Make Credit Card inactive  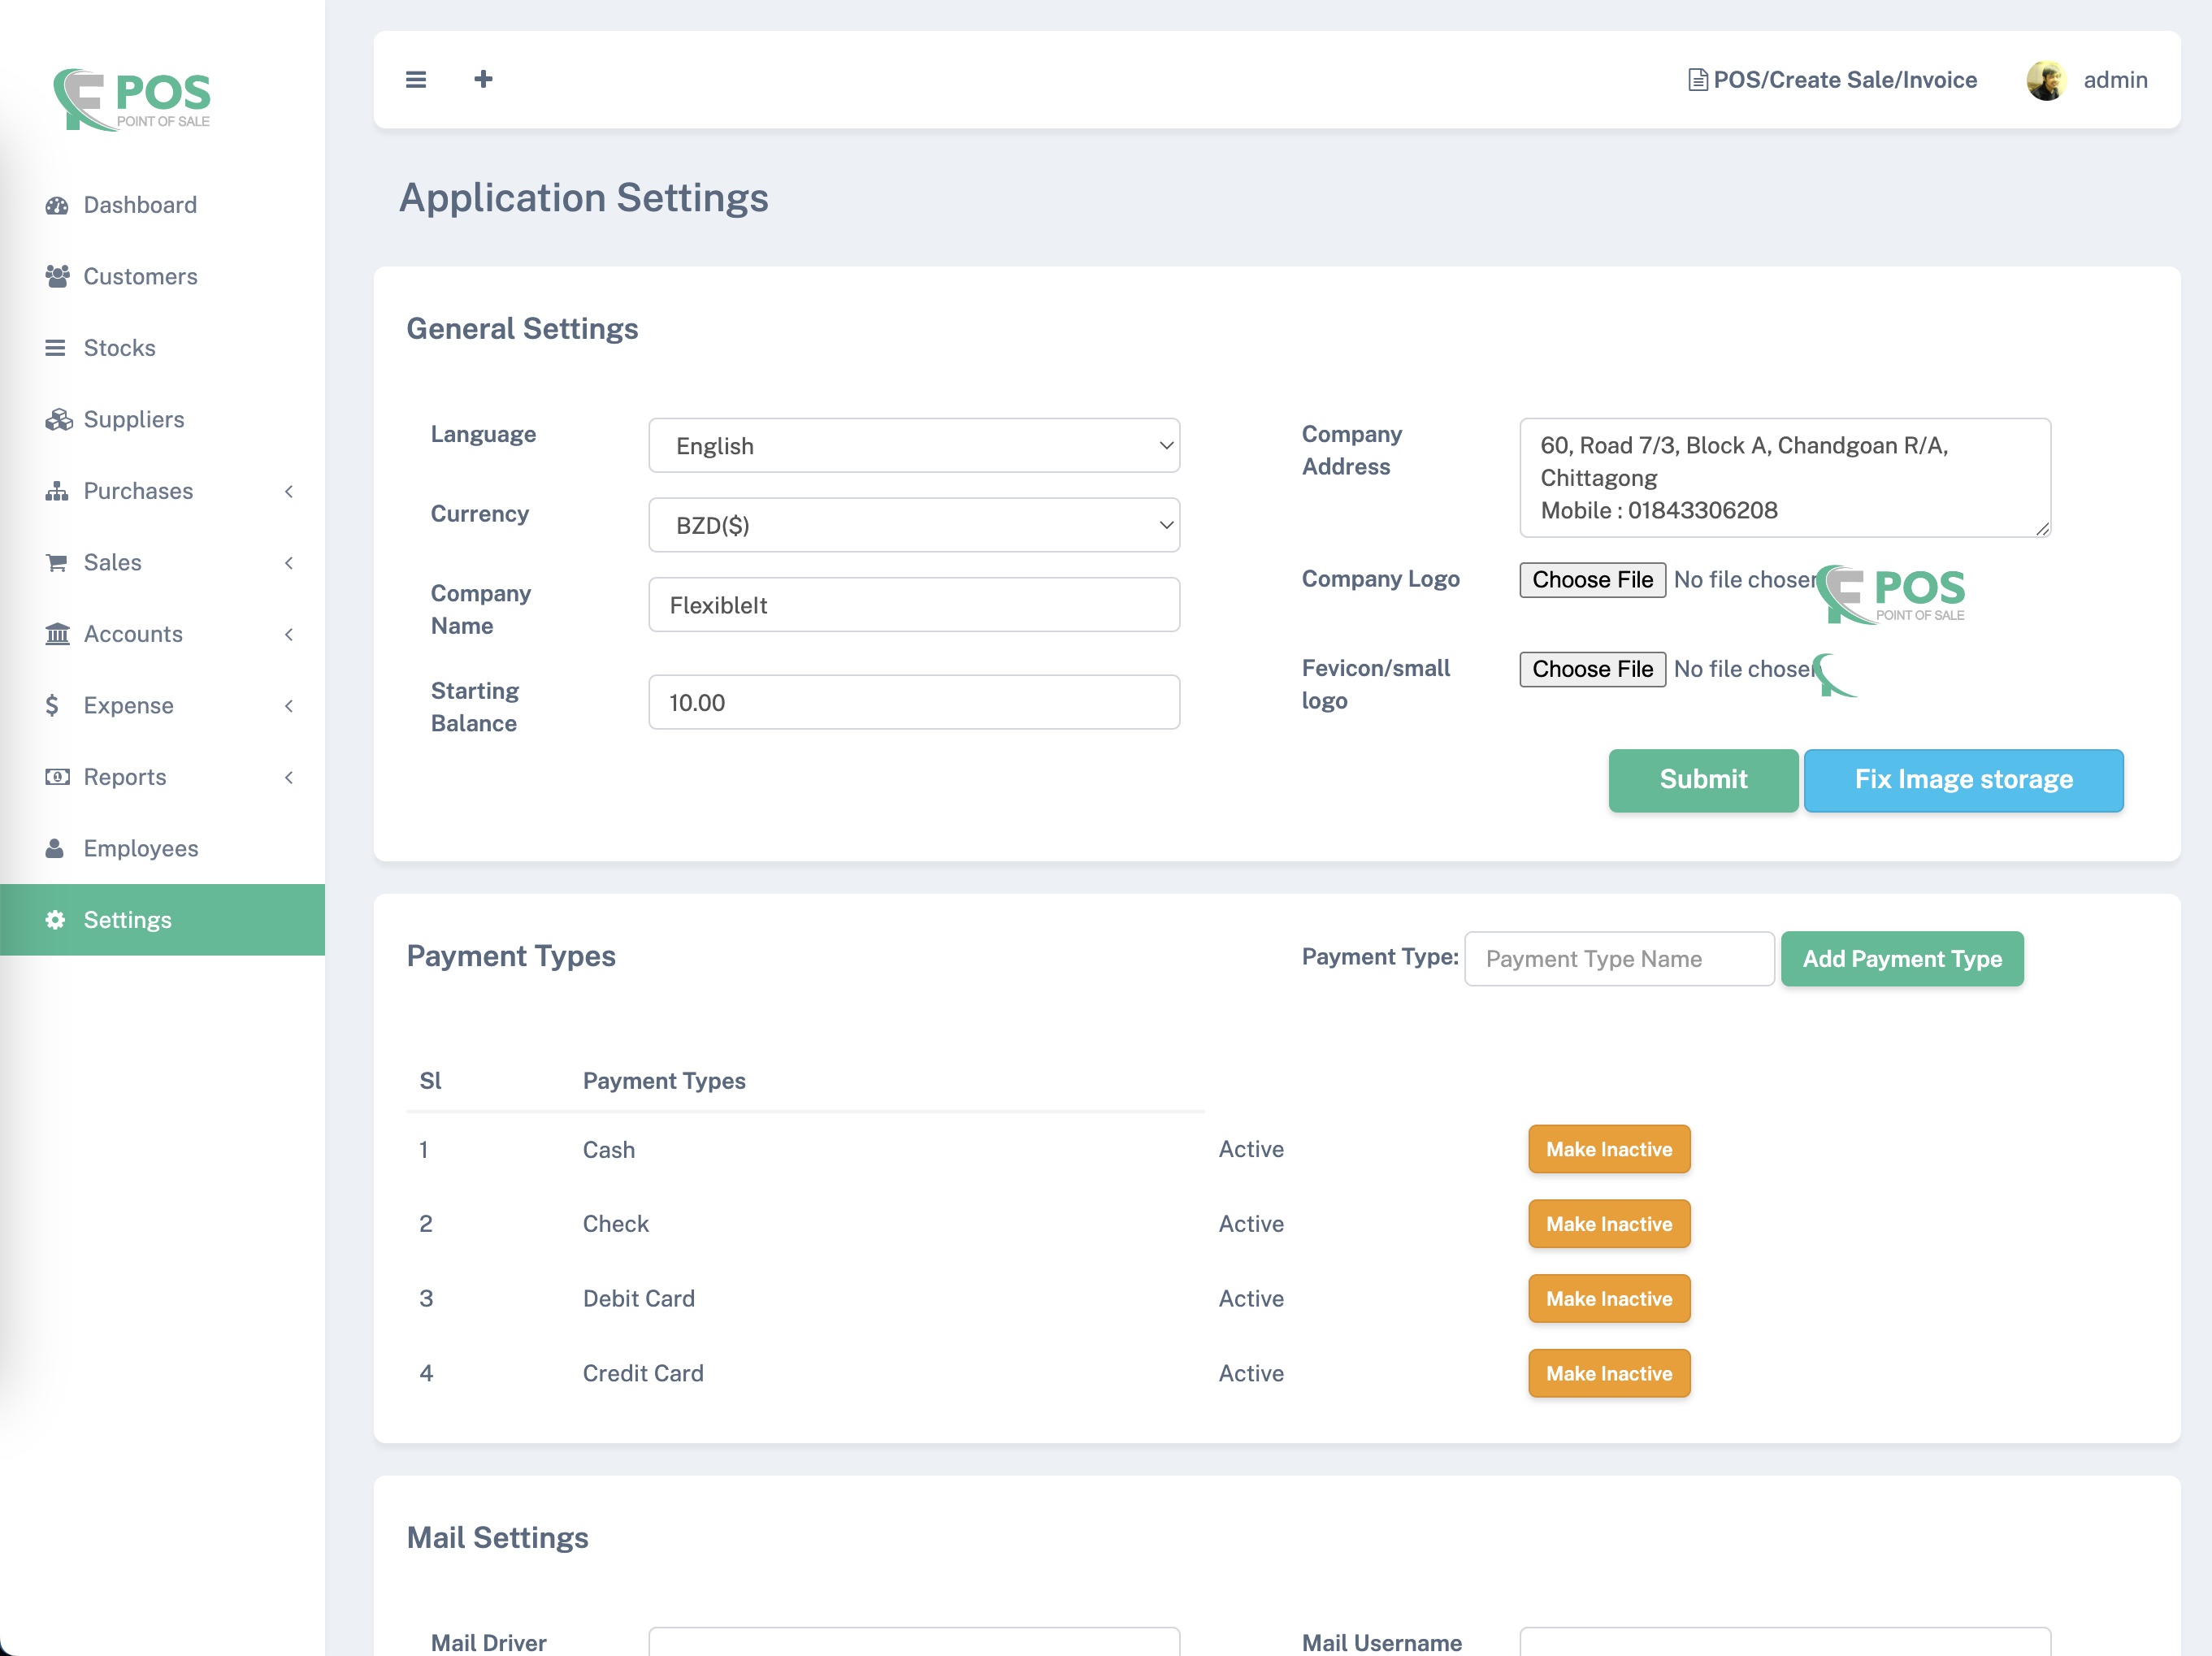[x=1608, y=1373]
